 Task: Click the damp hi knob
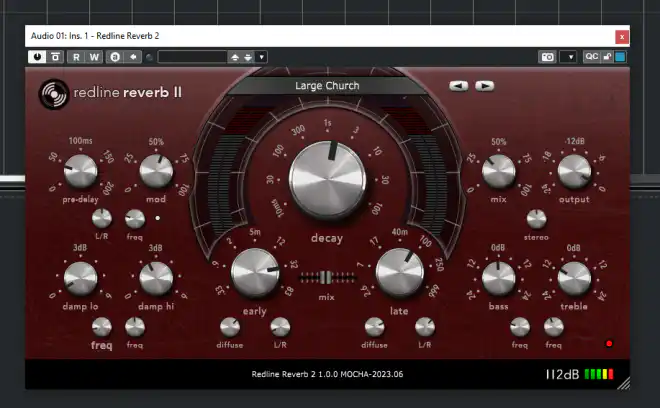tap(156, 278)
